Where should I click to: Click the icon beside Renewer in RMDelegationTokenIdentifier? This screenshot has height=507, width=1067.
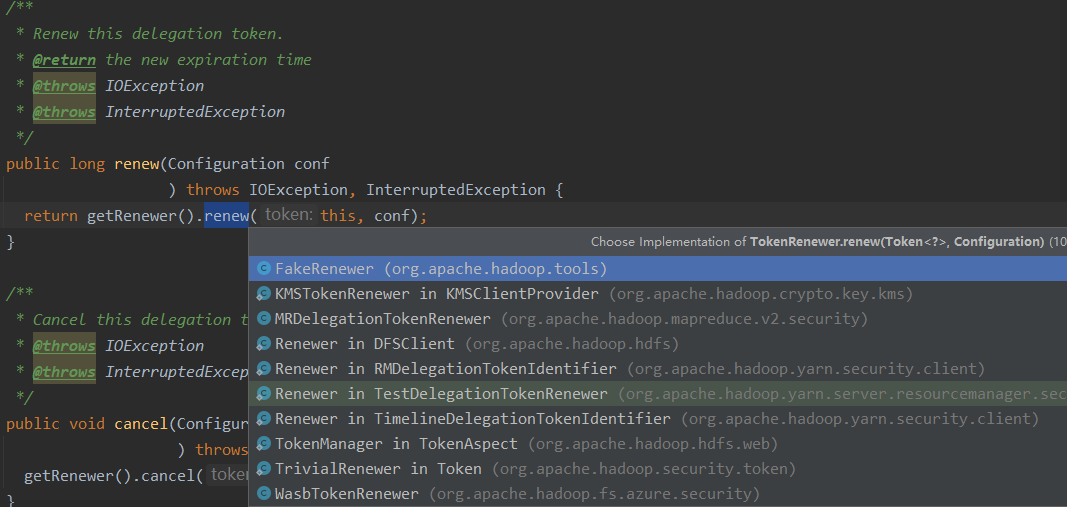[x=264, y=369]
